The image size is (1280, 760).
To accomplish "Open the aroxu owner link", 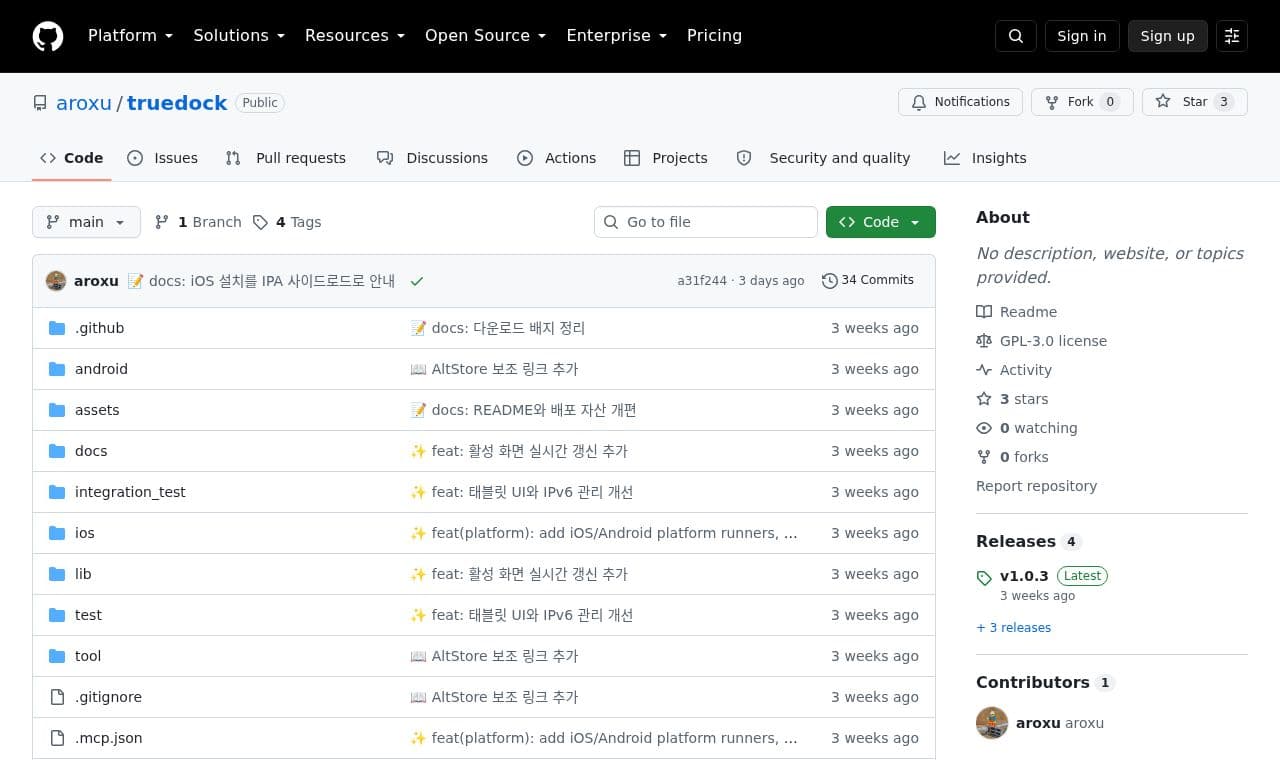I will [84, 103].
